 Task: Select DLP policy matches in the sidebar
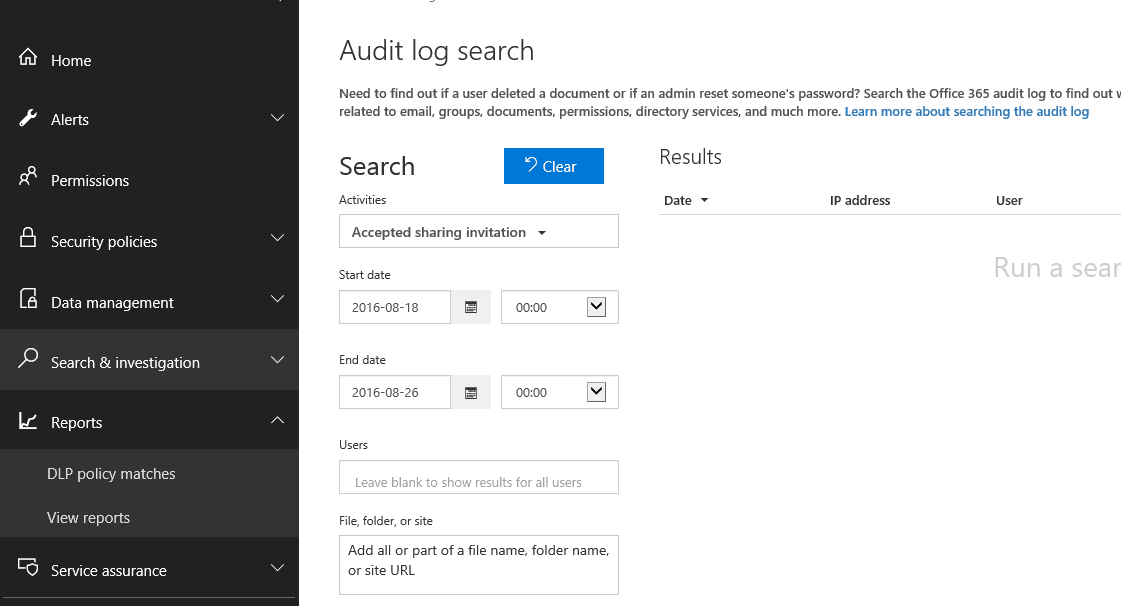pyautogui.click(x=111, y=473)
